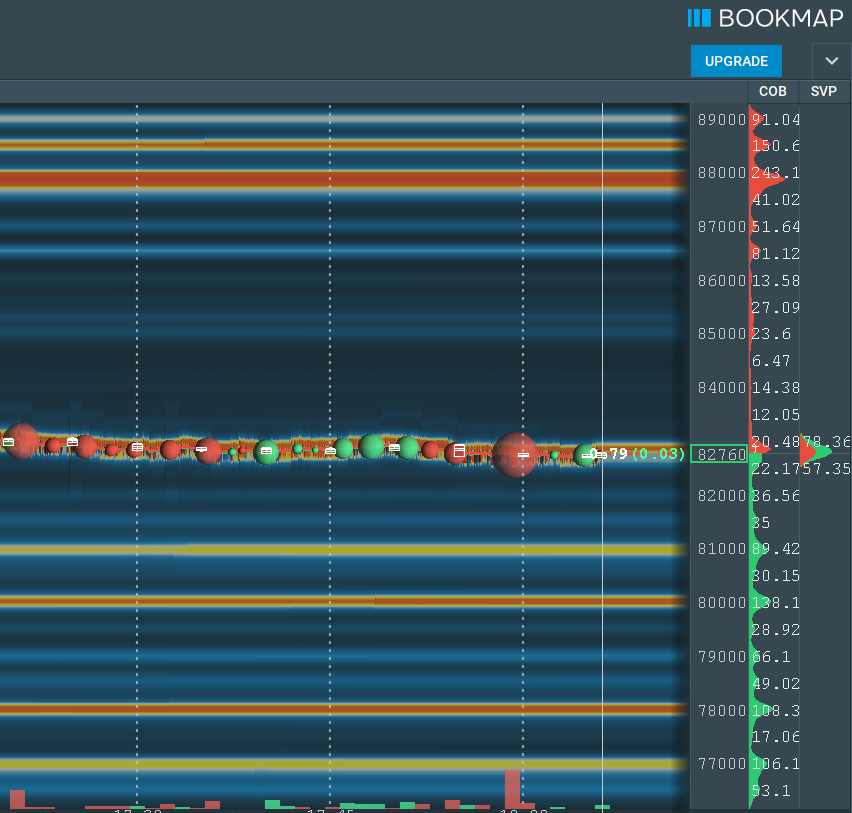Click the UPGRADE button
The image size is (852, 813).
coord(736,61)
